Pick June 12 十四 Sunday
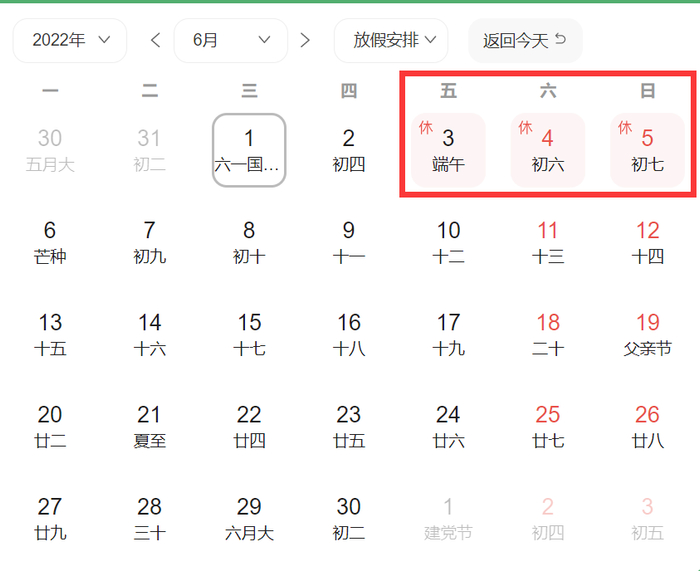 point(647,242)
